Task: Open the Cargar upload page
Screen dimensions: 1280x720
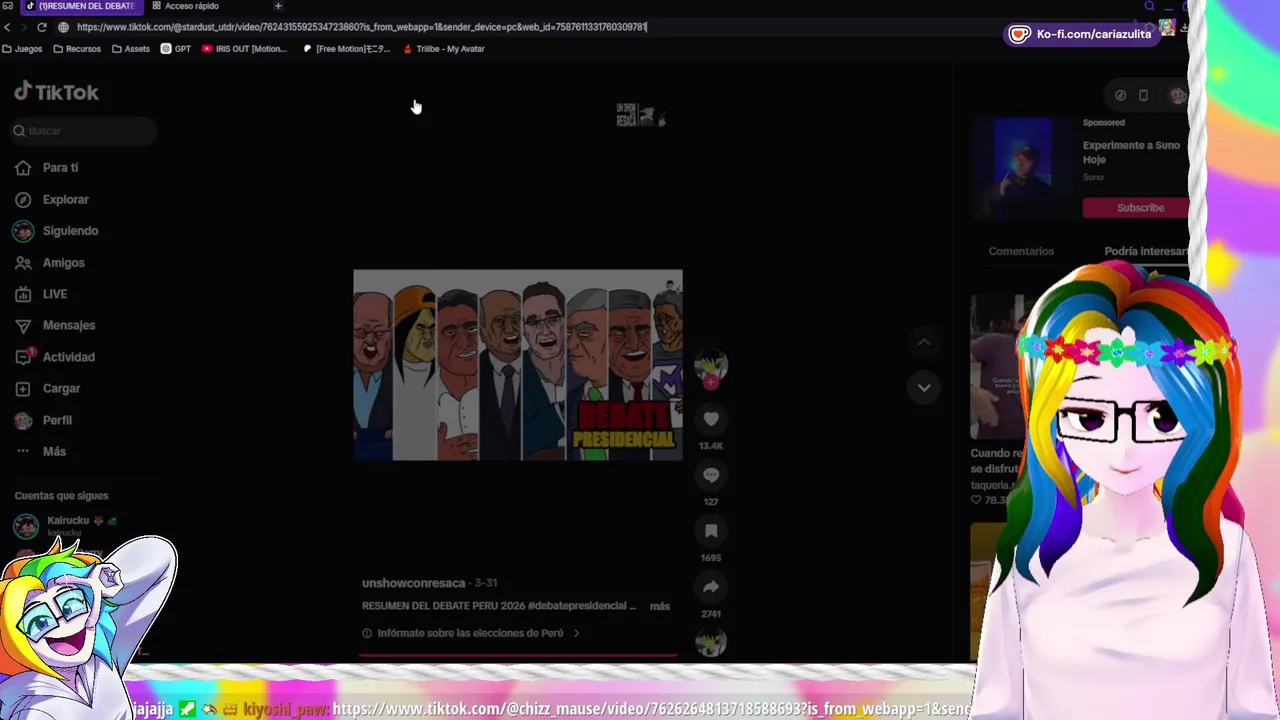Action: [47, 388]
